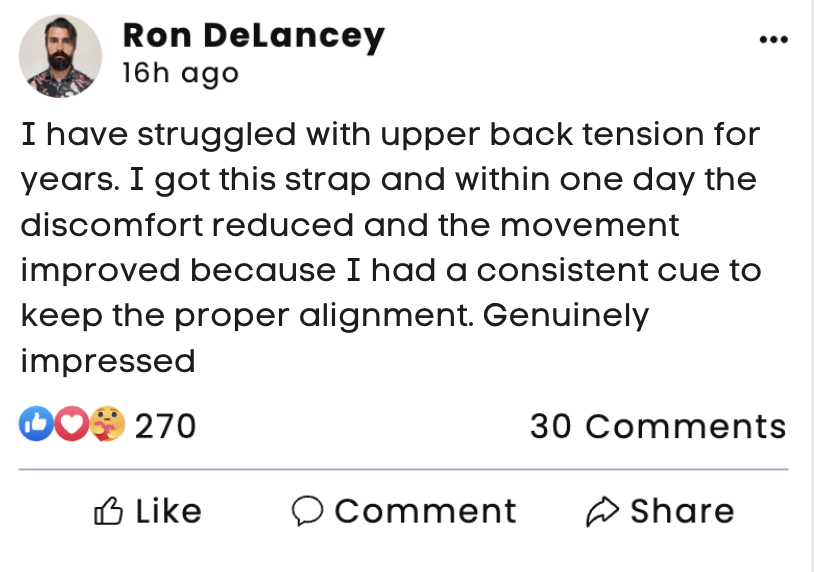Open the Ron DeLancey profile name link
814x572 pixels.
pyautogui.click(x=252, y=37)
